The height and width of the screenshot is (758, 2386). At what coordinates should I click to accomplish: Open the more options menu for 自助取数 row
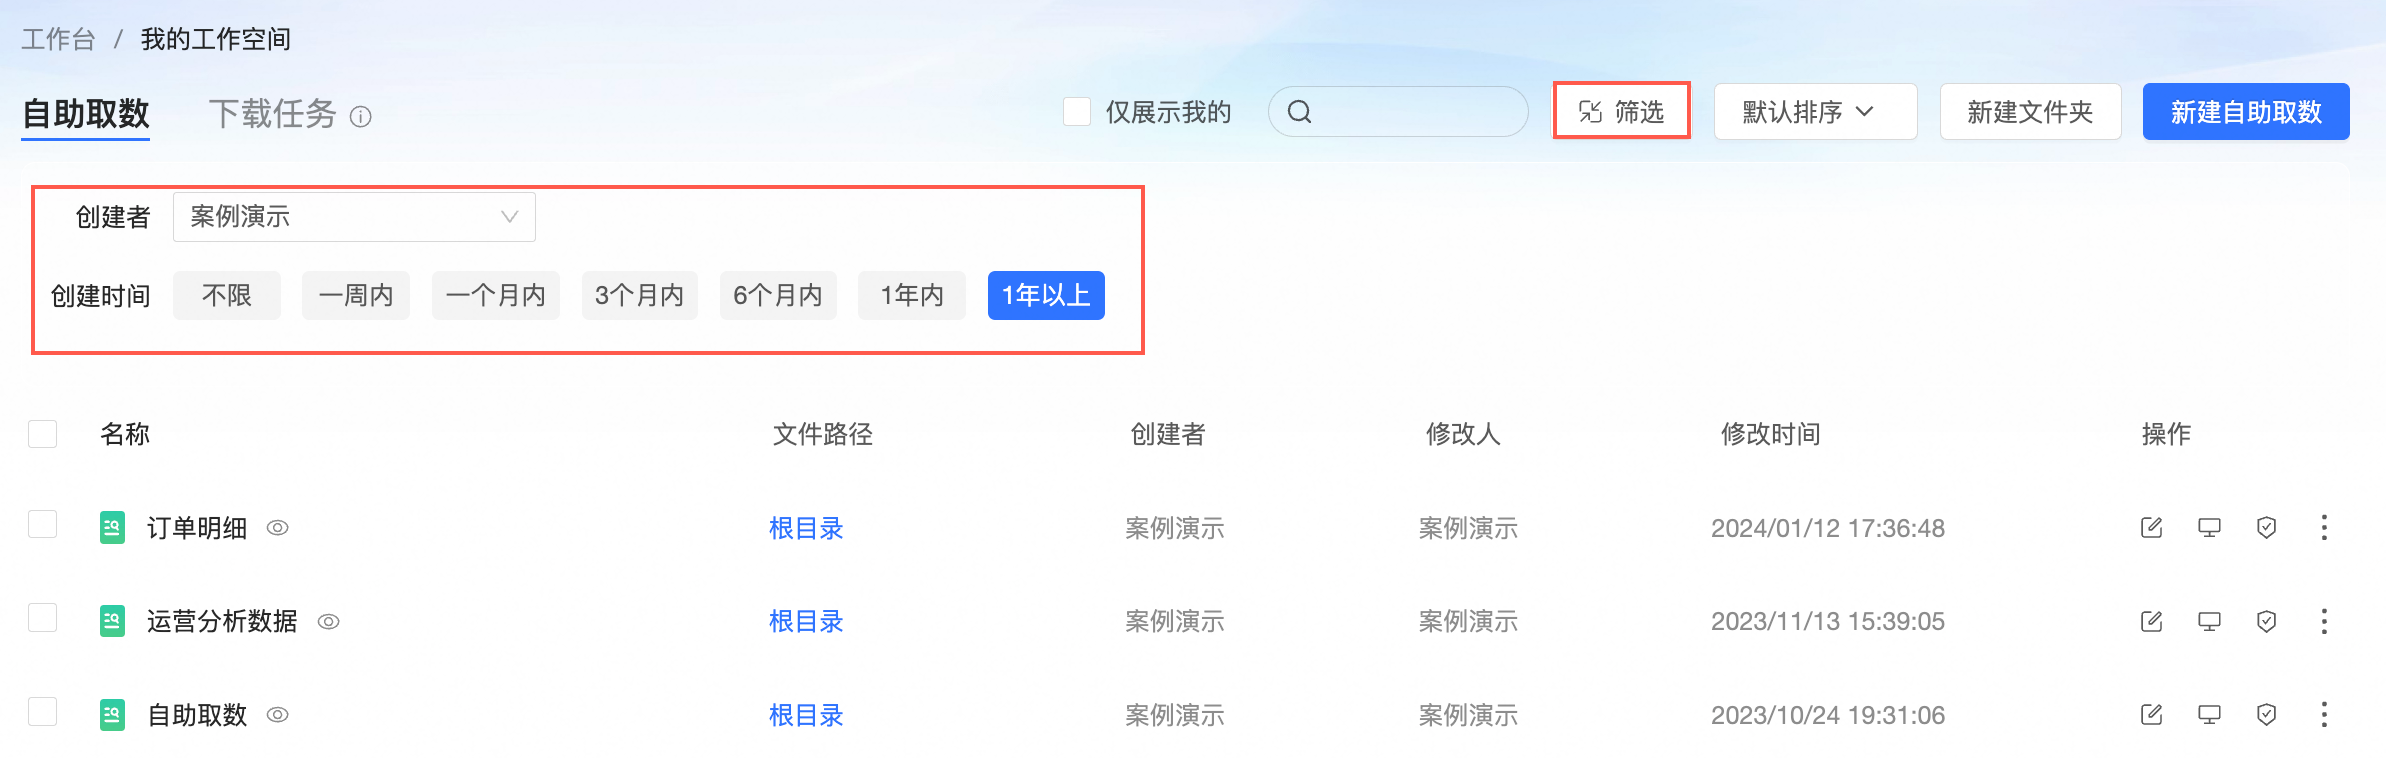[2324, 714]
